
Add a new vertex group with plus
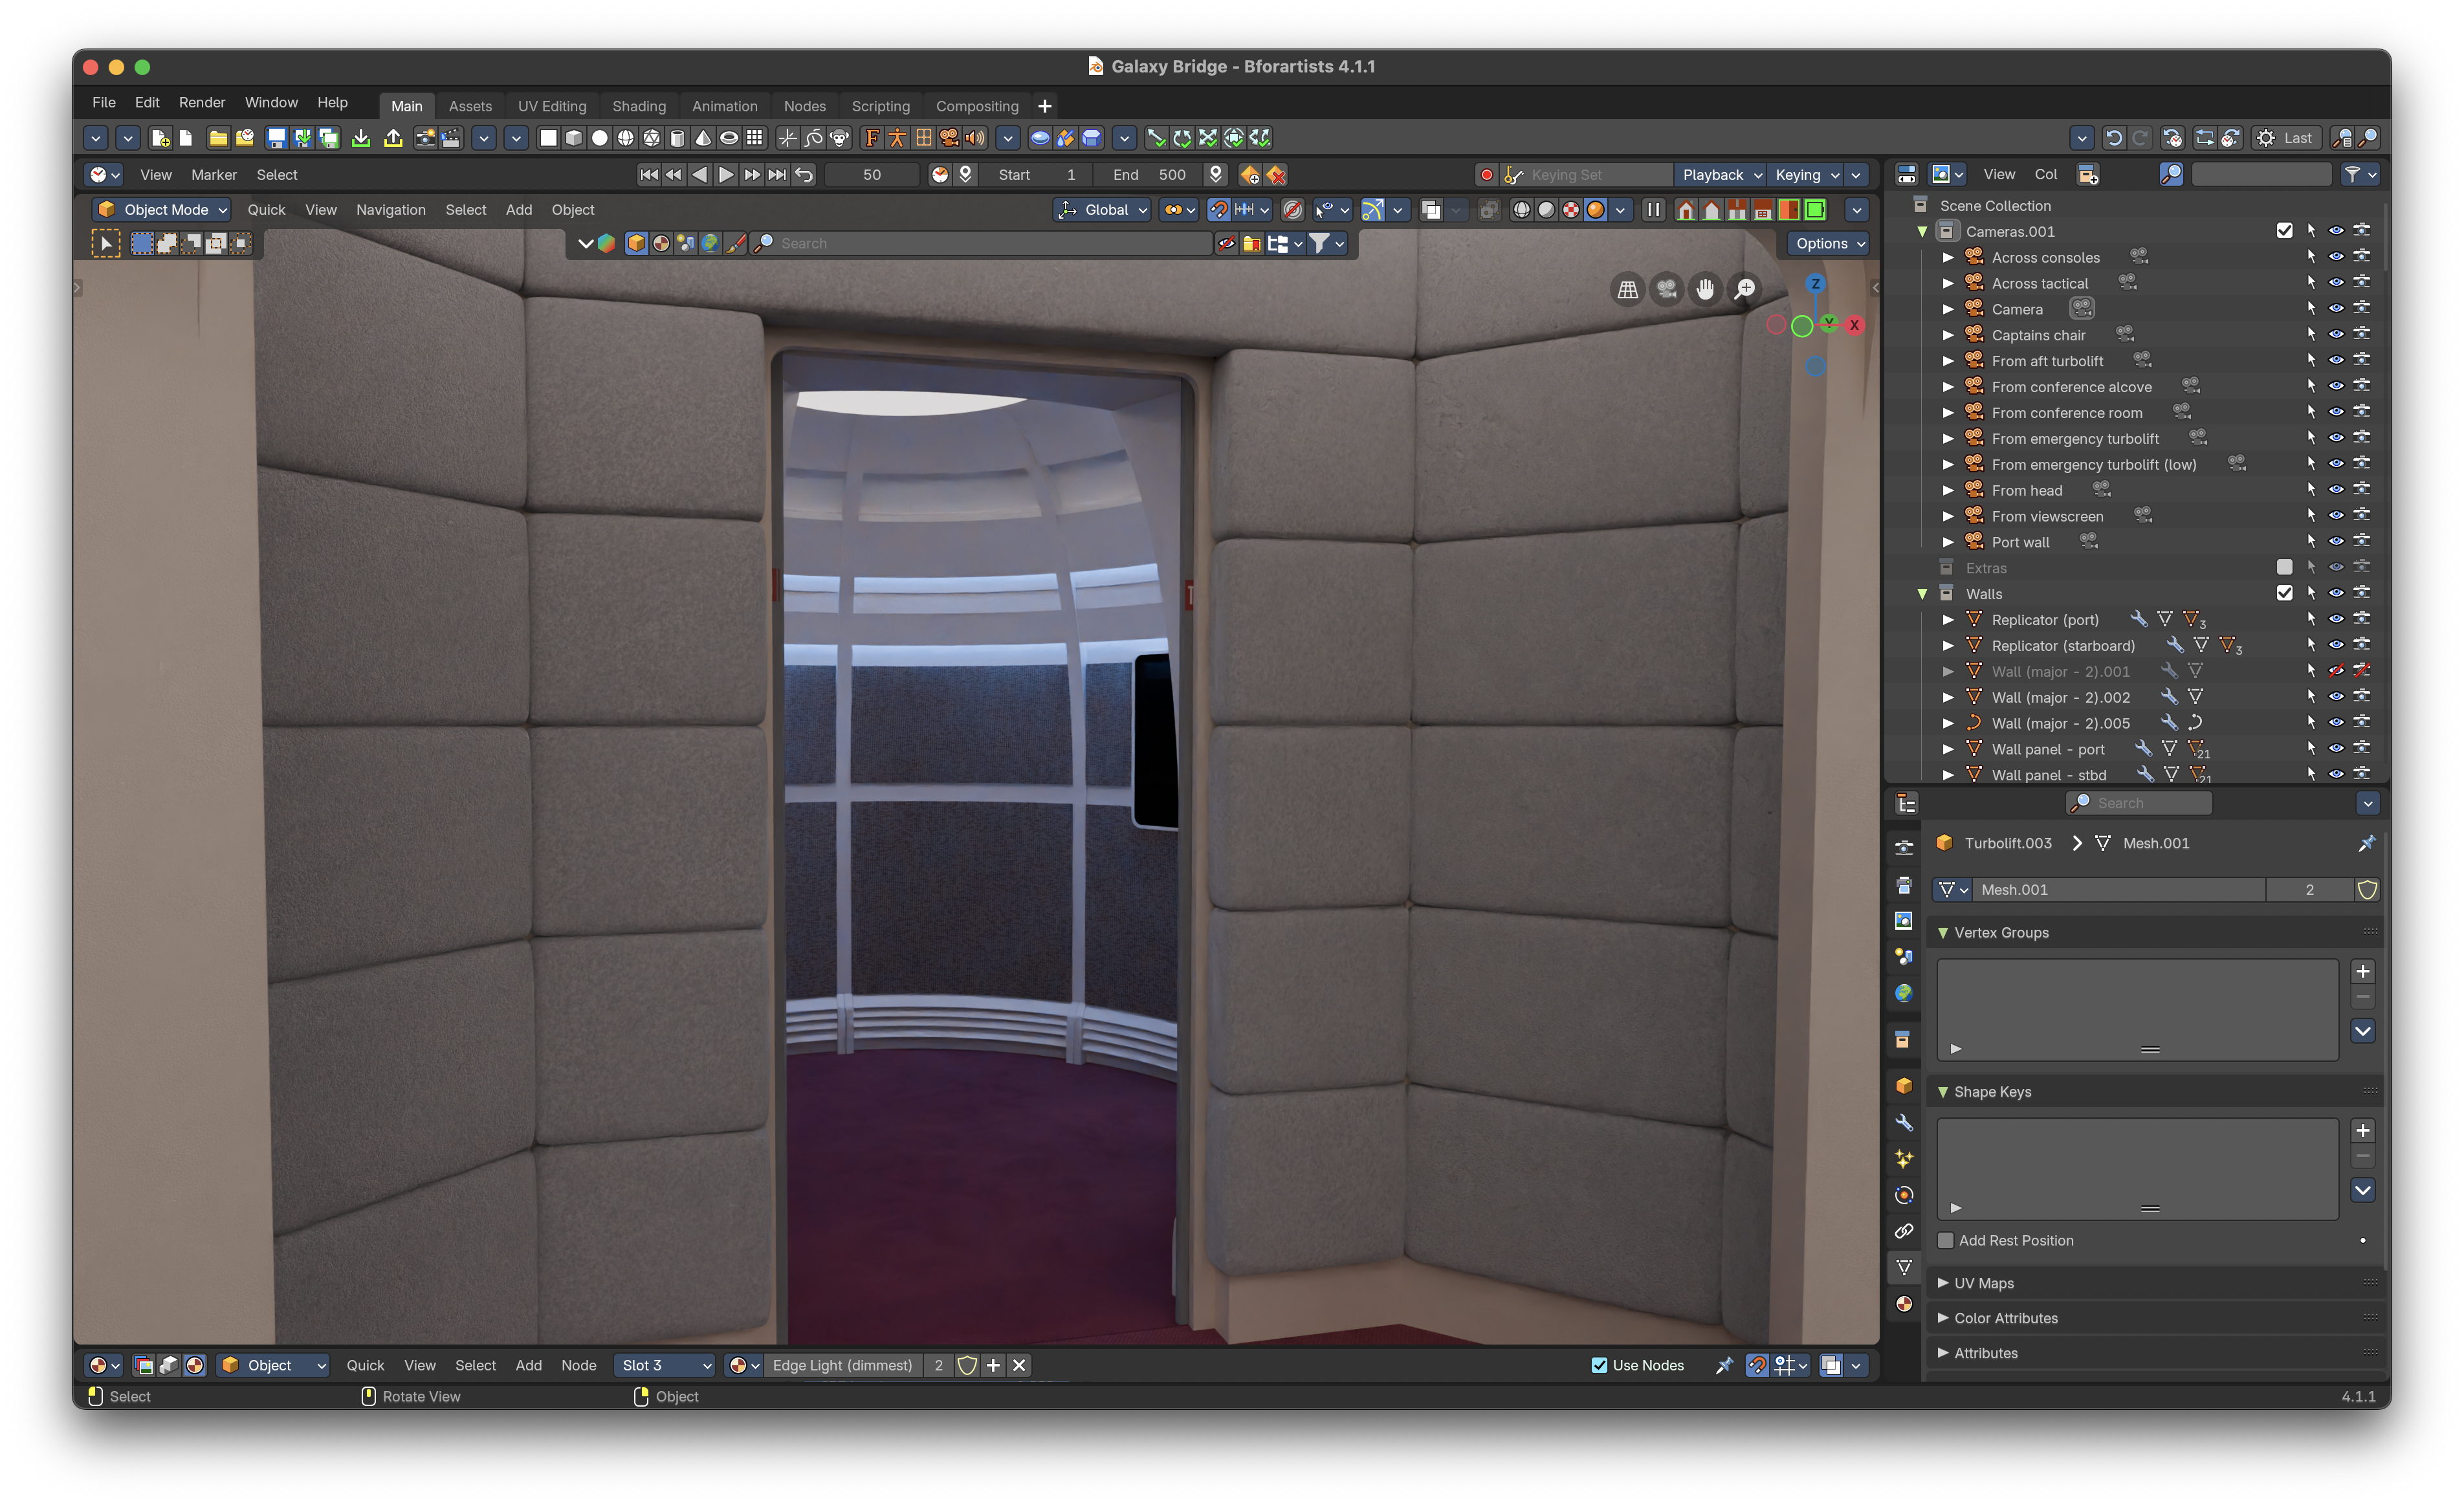pos(2362,971)
